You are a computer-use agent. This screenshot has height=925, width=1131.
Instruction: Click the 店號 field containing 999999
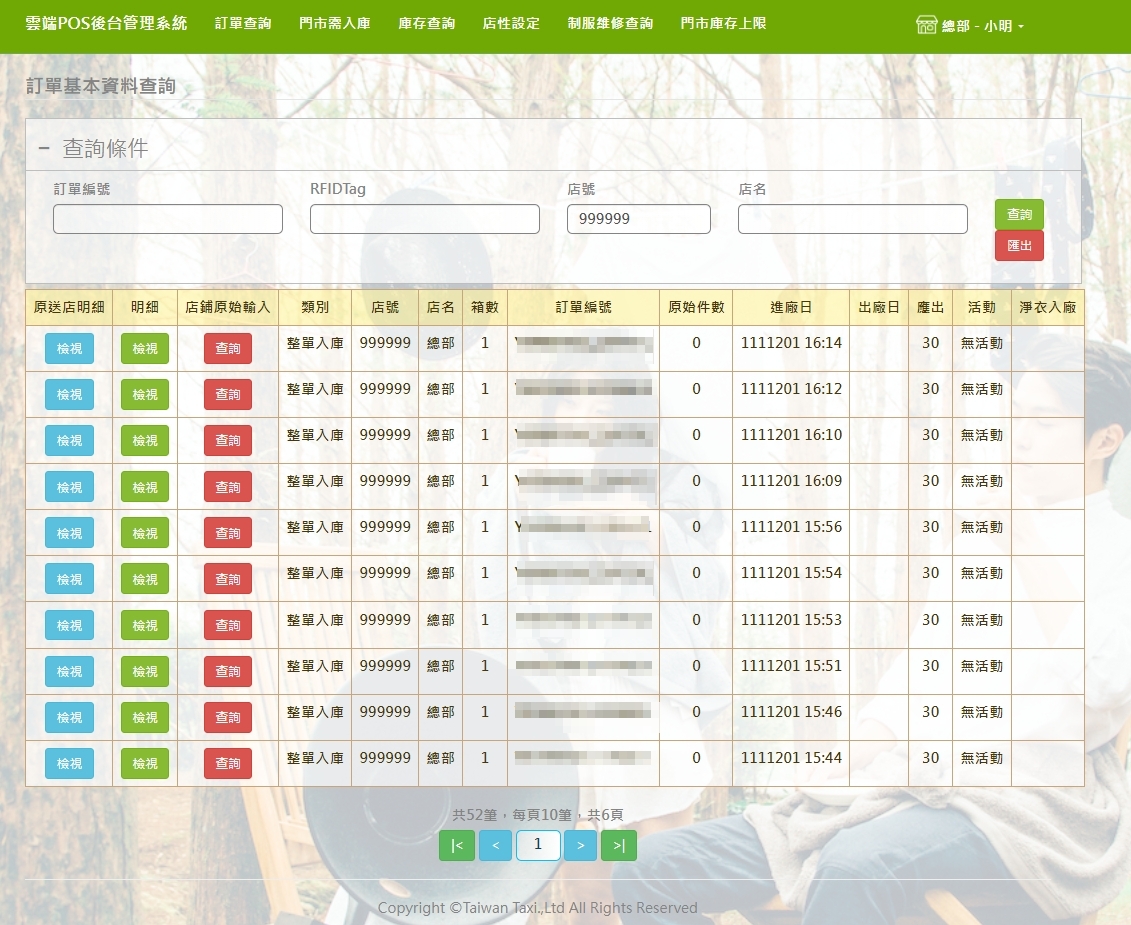(x=639, y=219)
